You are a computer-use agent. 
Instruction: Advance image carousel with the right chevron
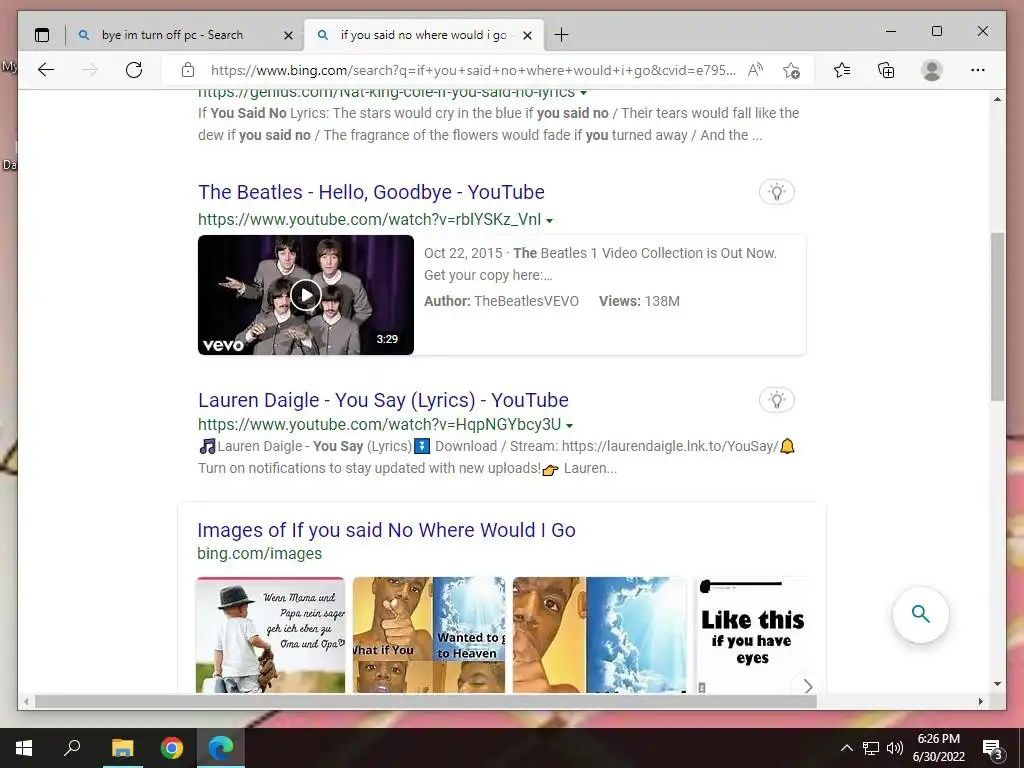tap(807, 686)
